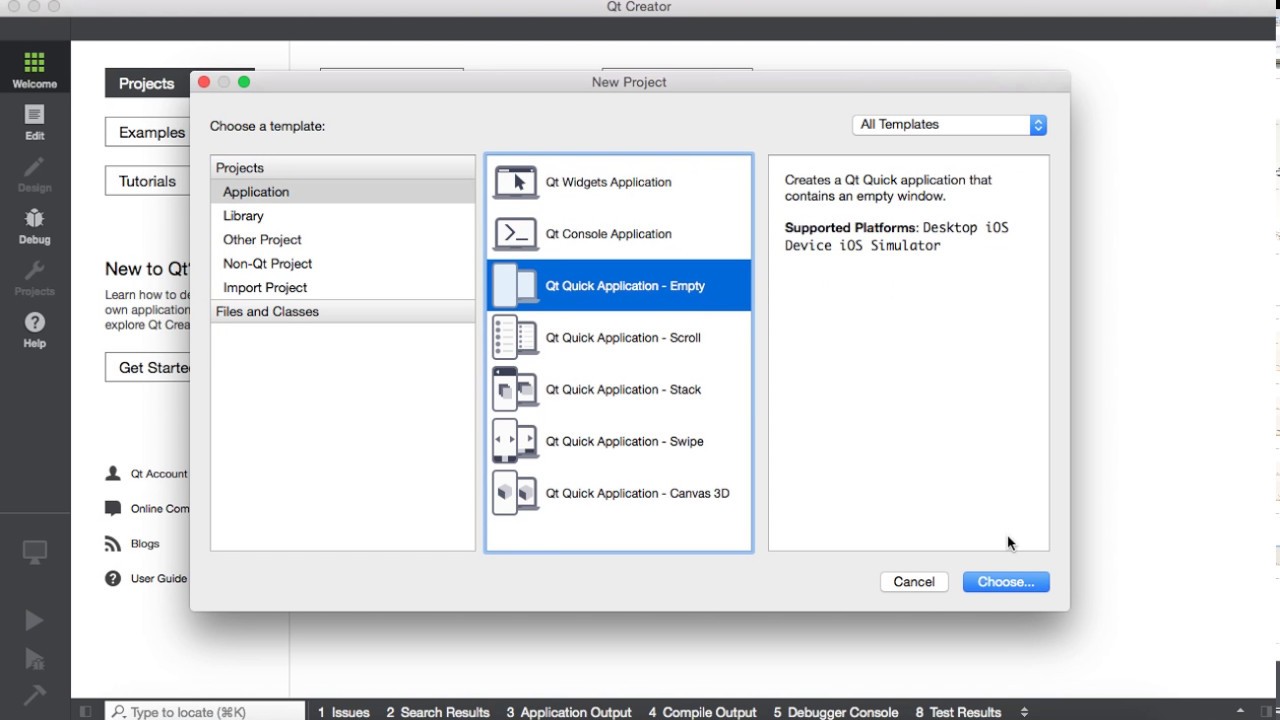Switch to Debug mode in the sidebar

[35, 226]
